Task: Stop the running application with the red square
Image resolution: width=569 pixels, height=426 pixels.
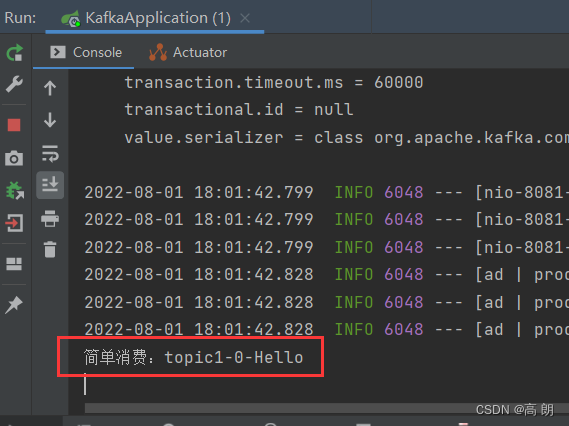Action: 14,125
